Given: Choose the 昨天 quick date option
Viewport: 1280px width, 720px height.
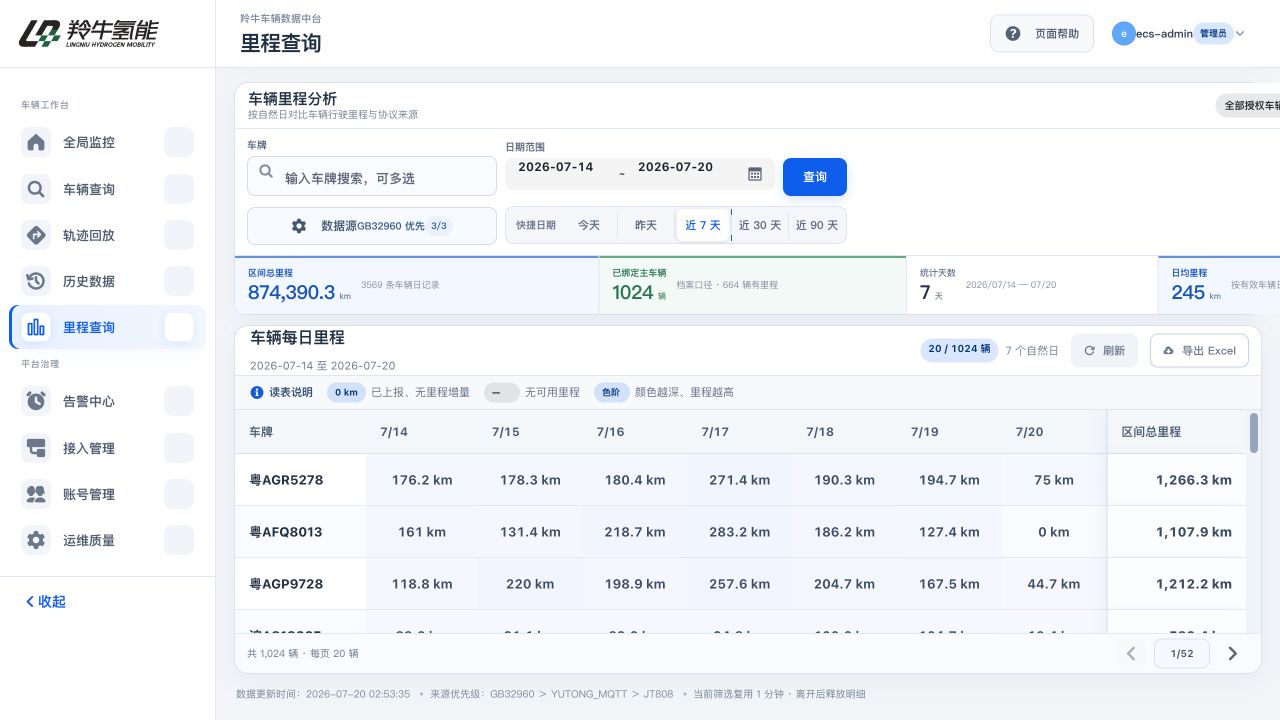Looking at the screenshot, I should pyautogui.click(x=646, y=225).
